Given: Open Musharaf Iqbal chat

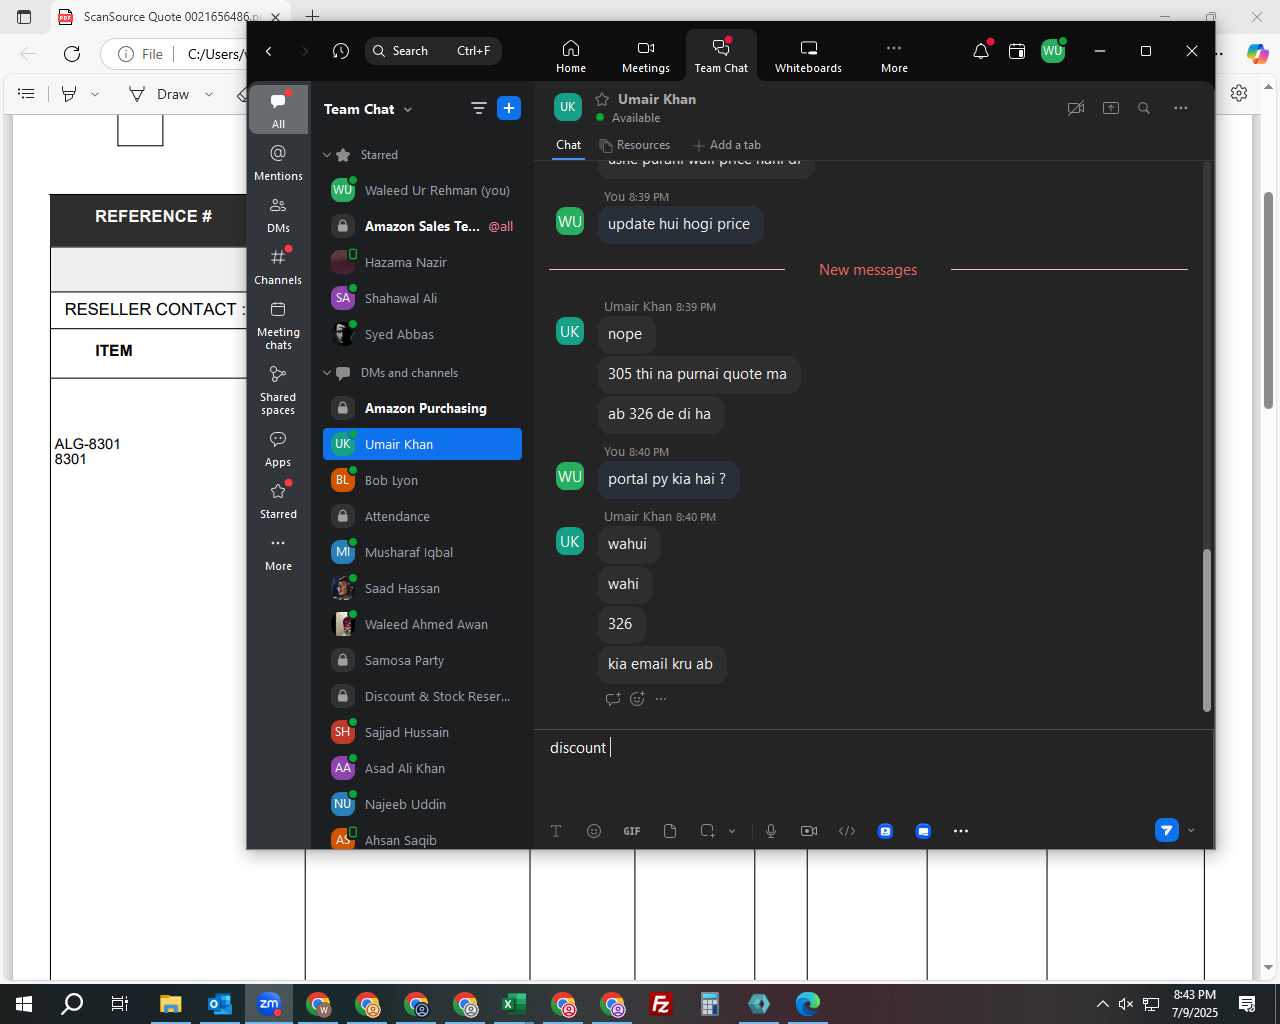Looking at the screenshot, I should (422, 552).
